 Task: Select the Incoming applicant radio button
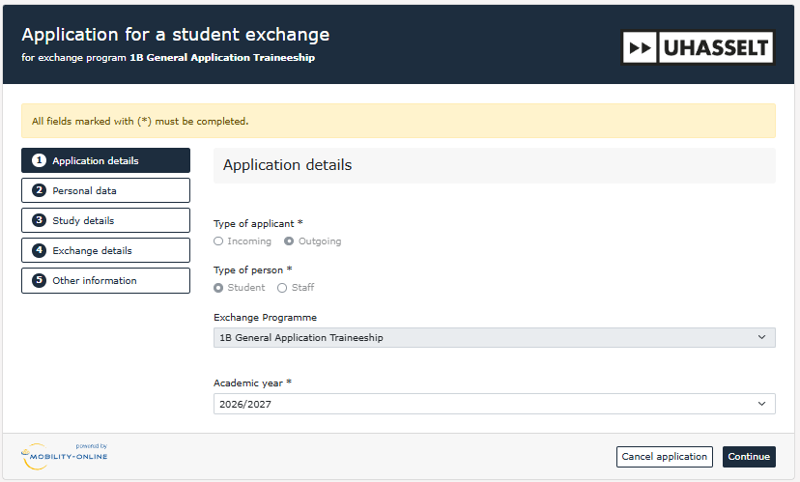(x=219, y=241)
